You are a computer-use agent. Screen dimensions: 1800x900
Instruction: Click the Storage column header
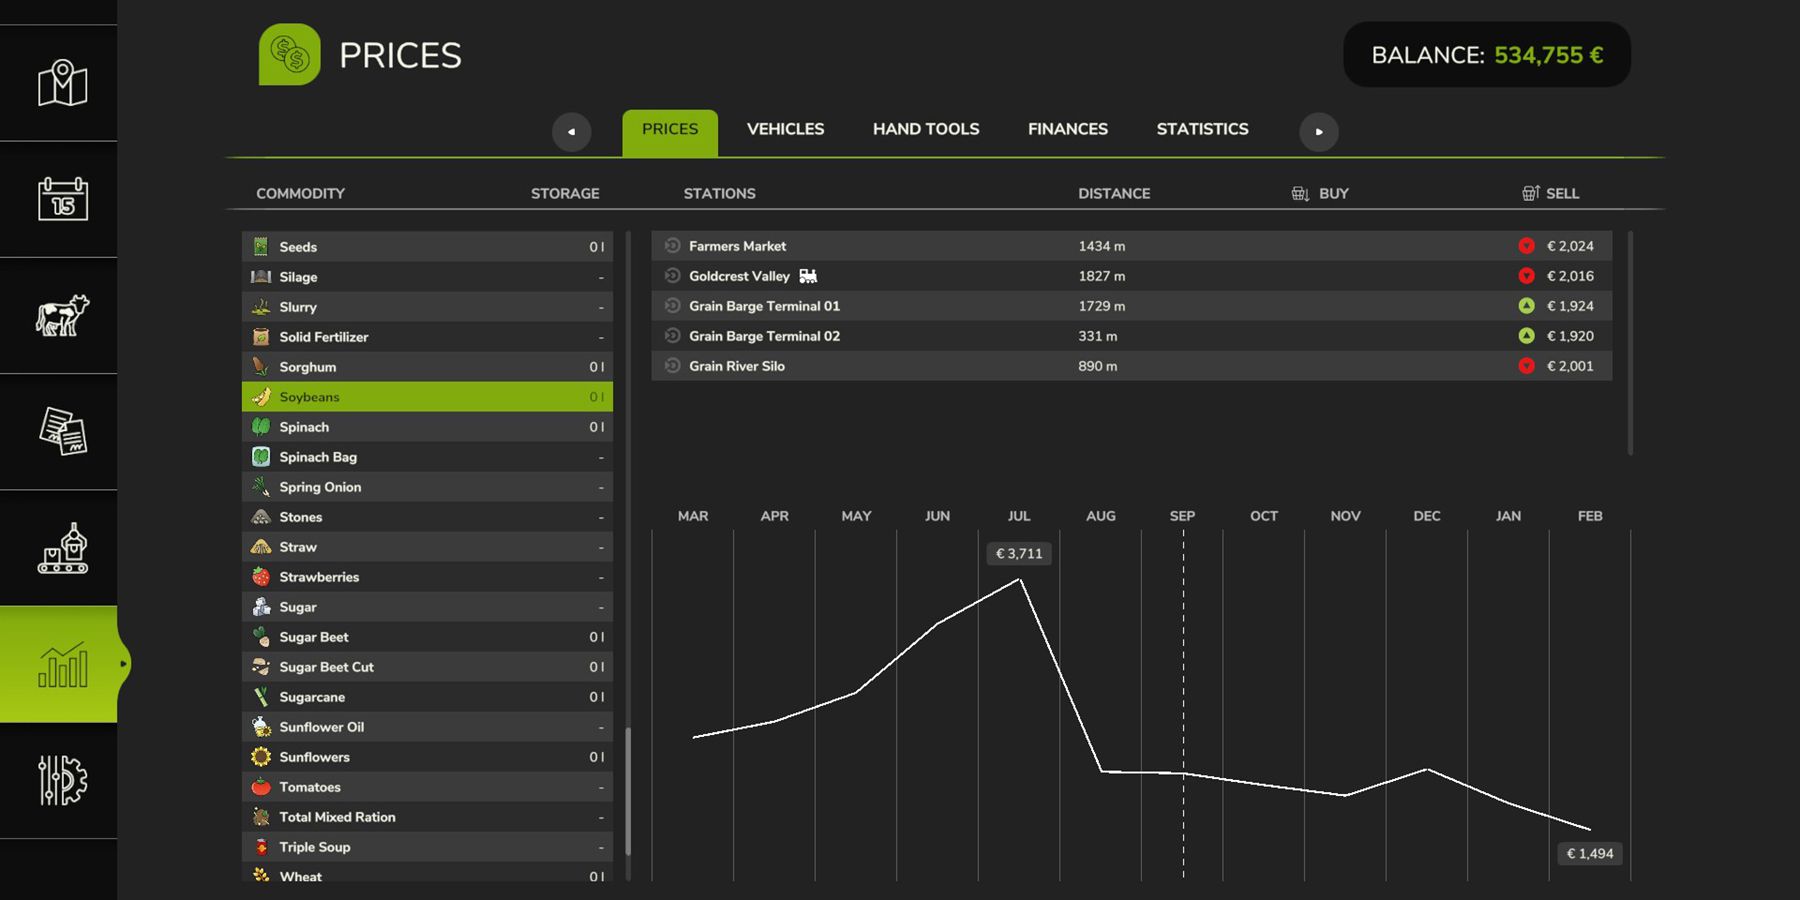point(565,193)
